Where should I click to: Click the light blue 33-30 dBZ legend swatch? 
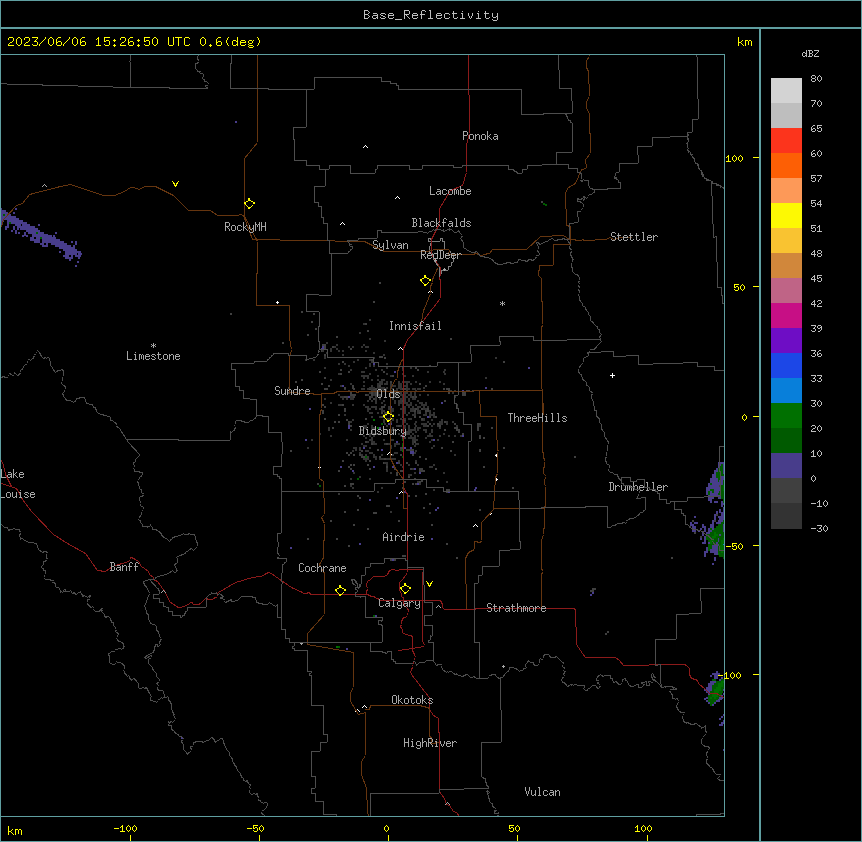click(x=786, y=390)
